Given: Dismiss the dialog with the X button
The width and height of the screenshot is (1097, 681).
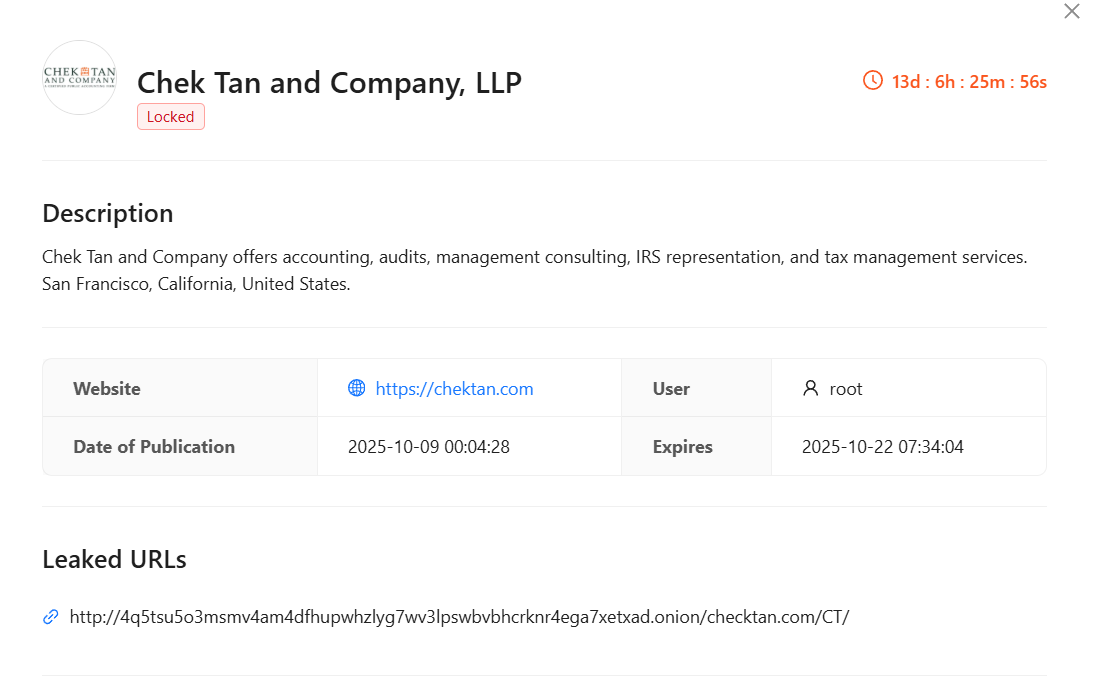Looking at the screenshot, I should pos(1071,11).
